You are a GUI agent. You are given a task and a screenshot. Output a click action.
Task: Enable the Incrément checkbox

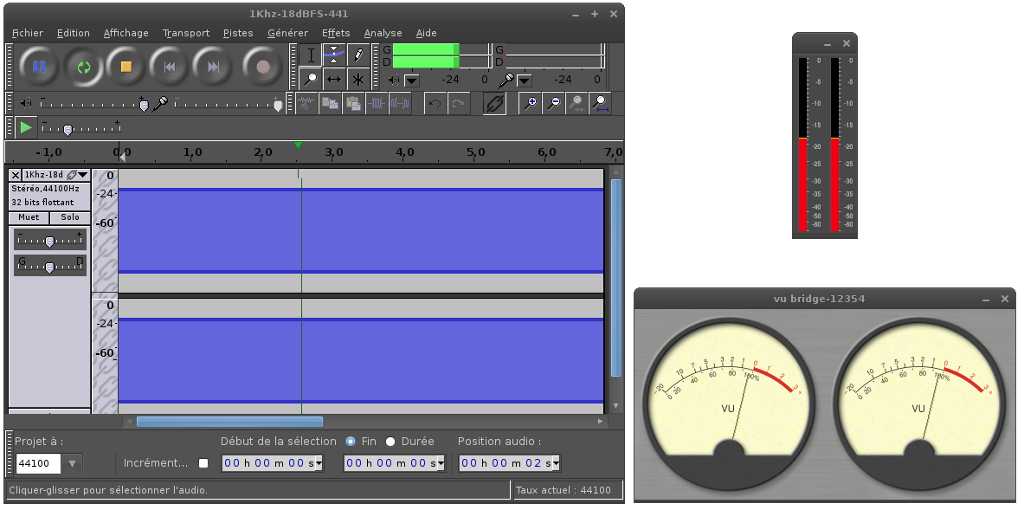204,463
